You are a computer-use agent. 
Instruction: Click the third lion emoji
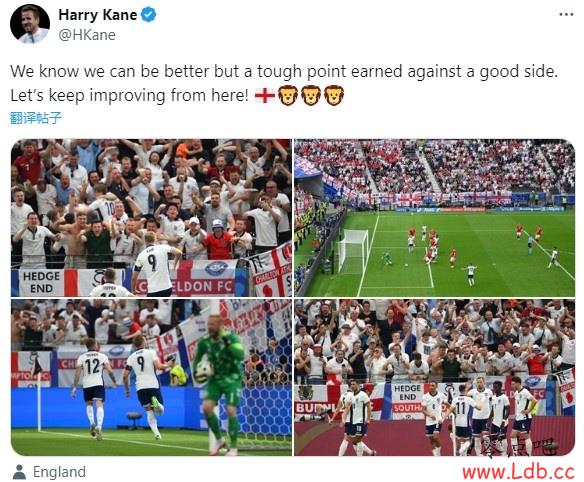334,96
